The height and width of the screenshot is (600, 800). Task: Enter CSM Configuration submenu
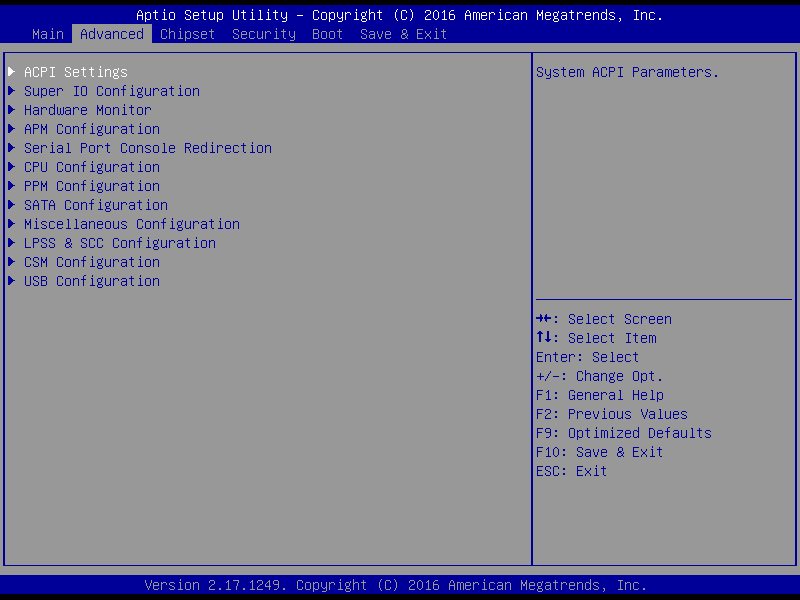pos(92,262)
